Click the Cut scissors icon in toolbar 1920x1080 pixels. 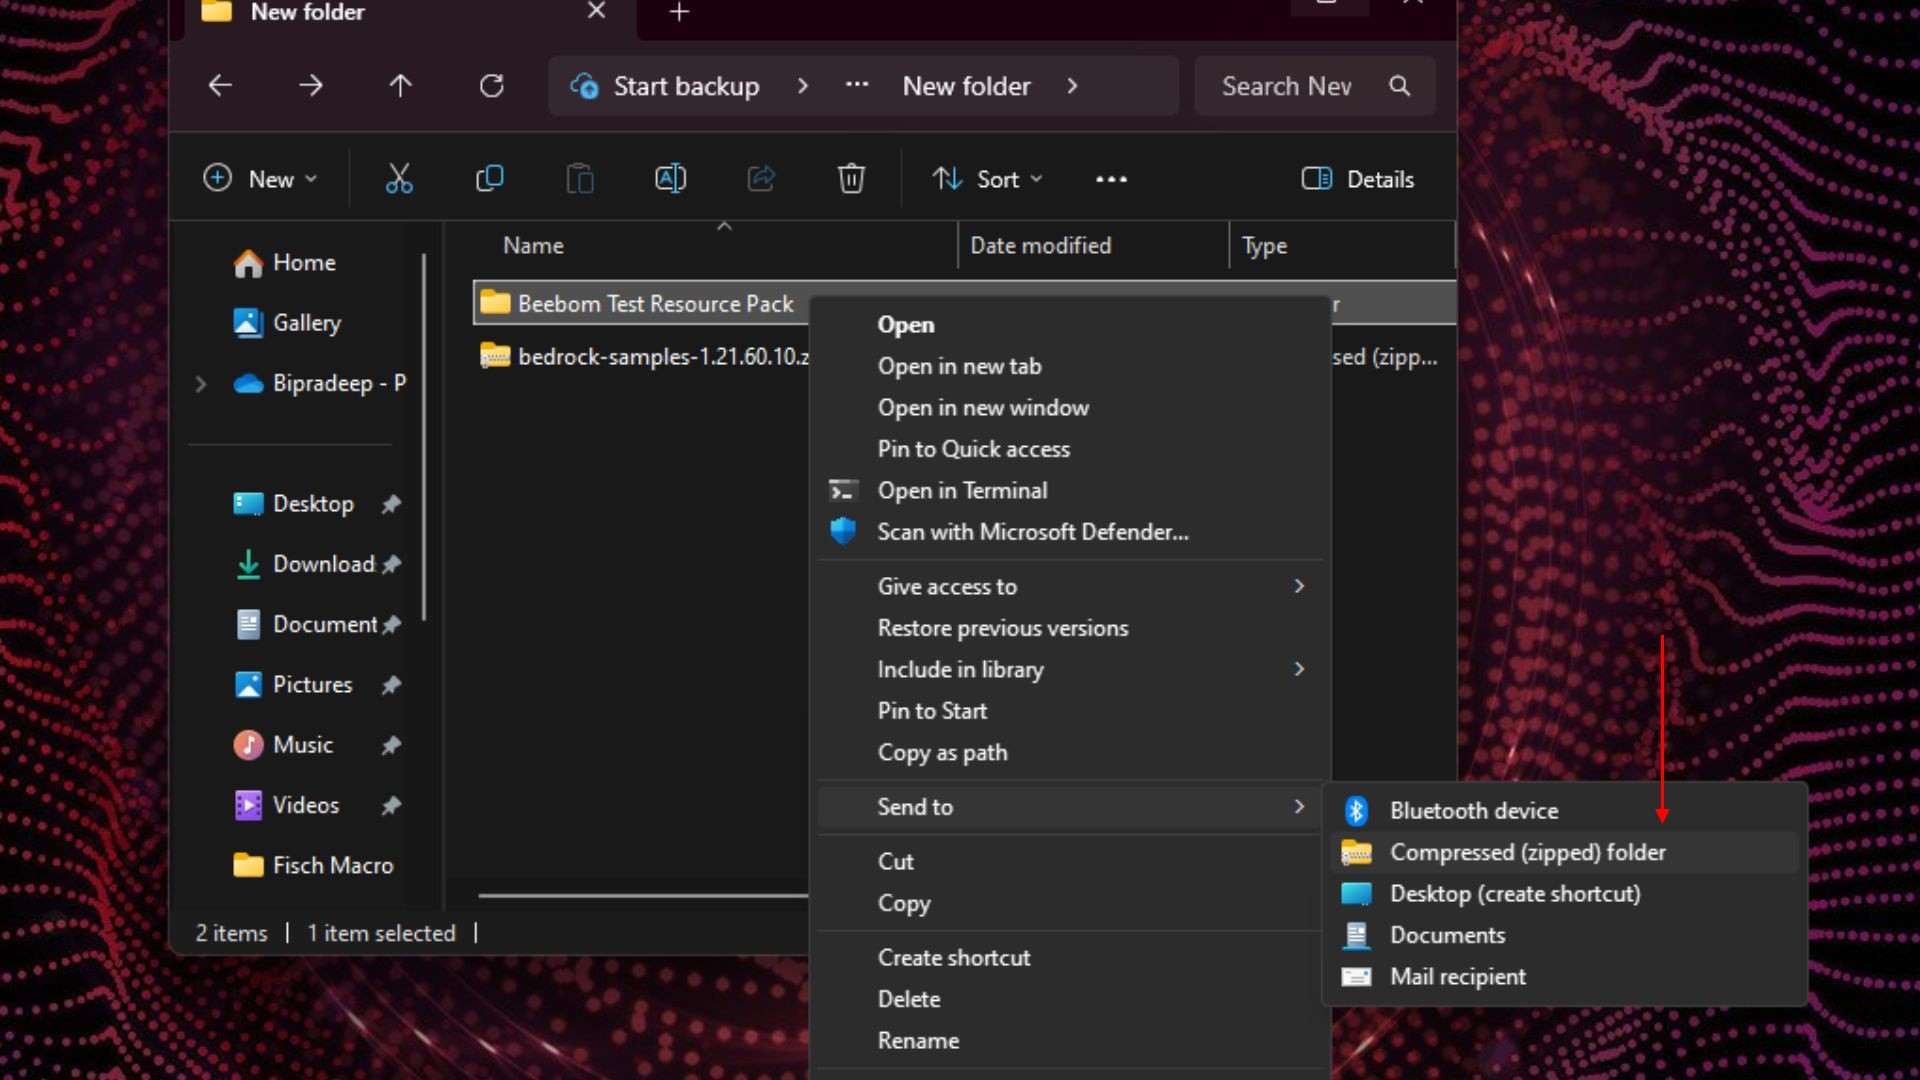coord(399,179)
